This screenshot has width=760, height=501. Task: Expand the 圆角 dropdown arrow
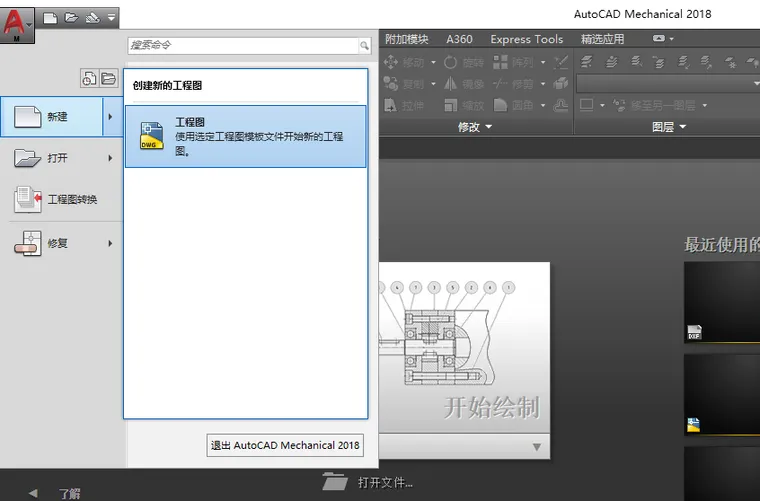coord(543,106)
